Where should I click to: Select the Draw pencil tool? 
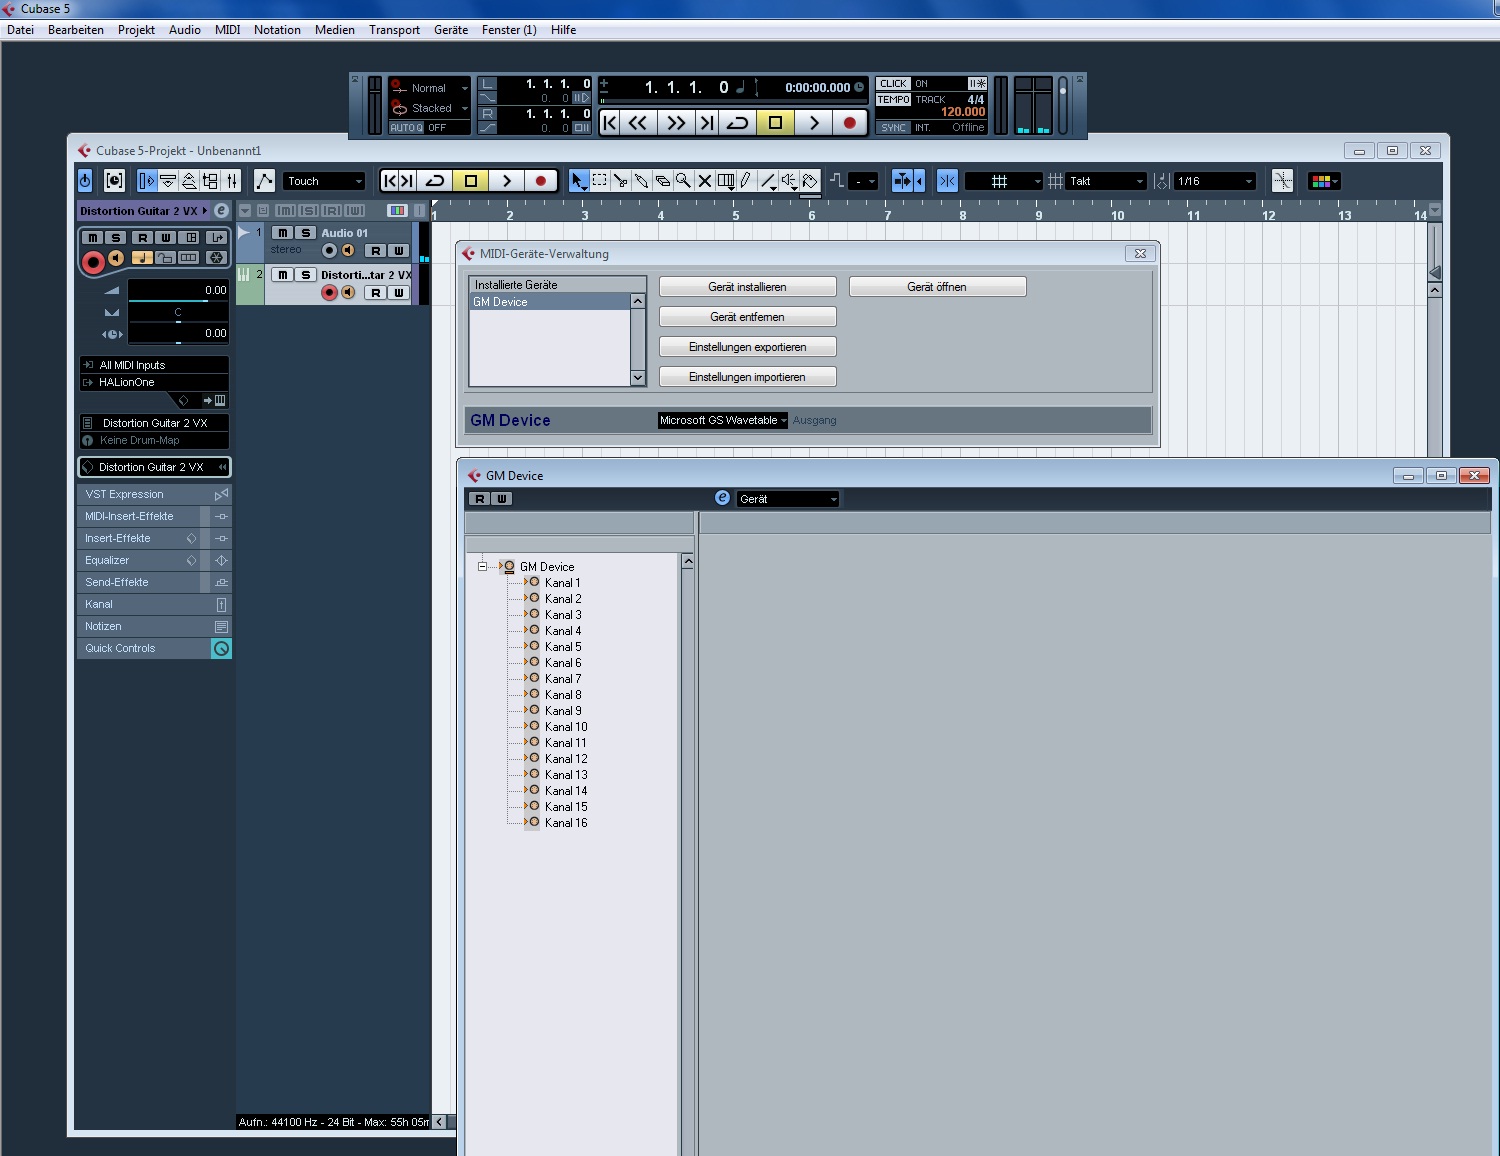point(746,181)
